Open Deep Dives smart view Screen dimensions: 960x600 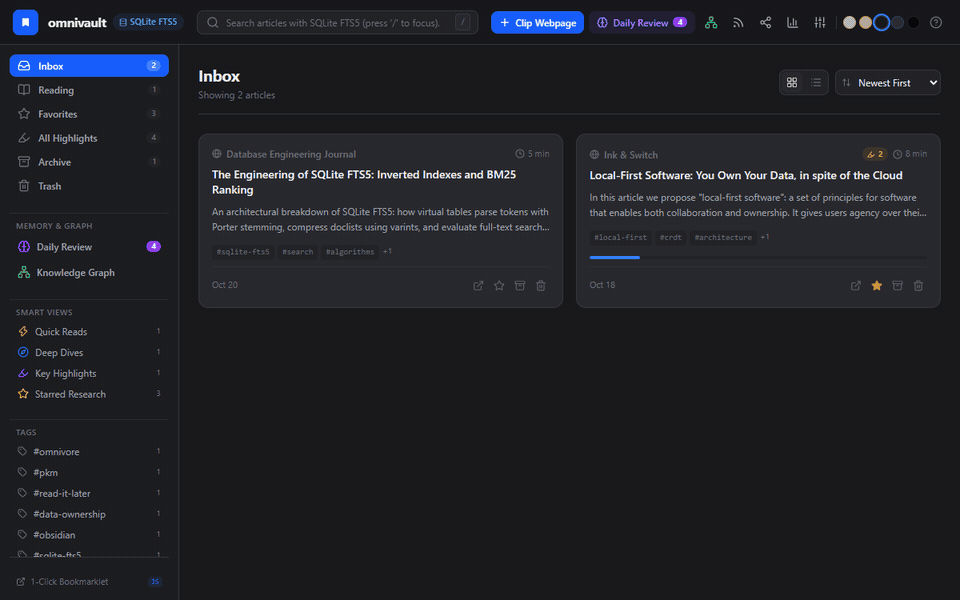point(89,352)
